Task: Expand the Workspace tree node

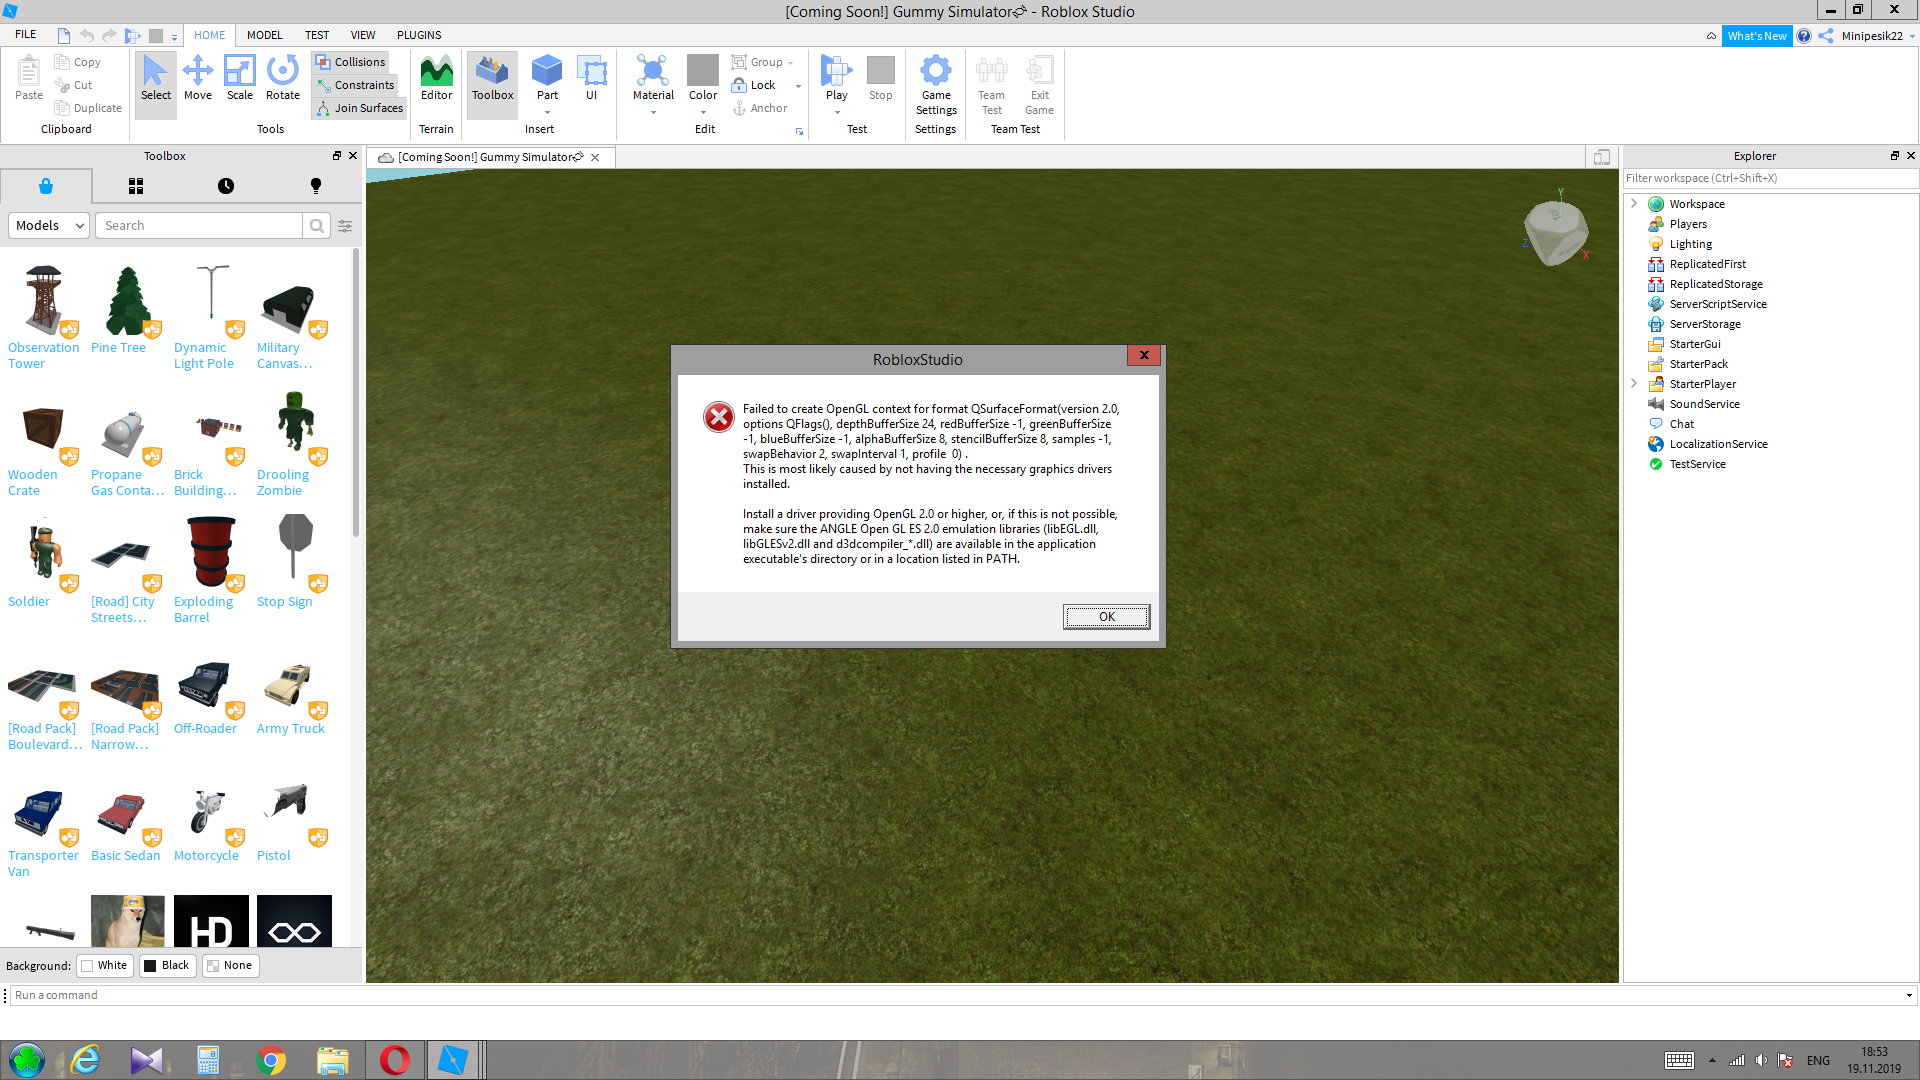Action: [1634, 204]
